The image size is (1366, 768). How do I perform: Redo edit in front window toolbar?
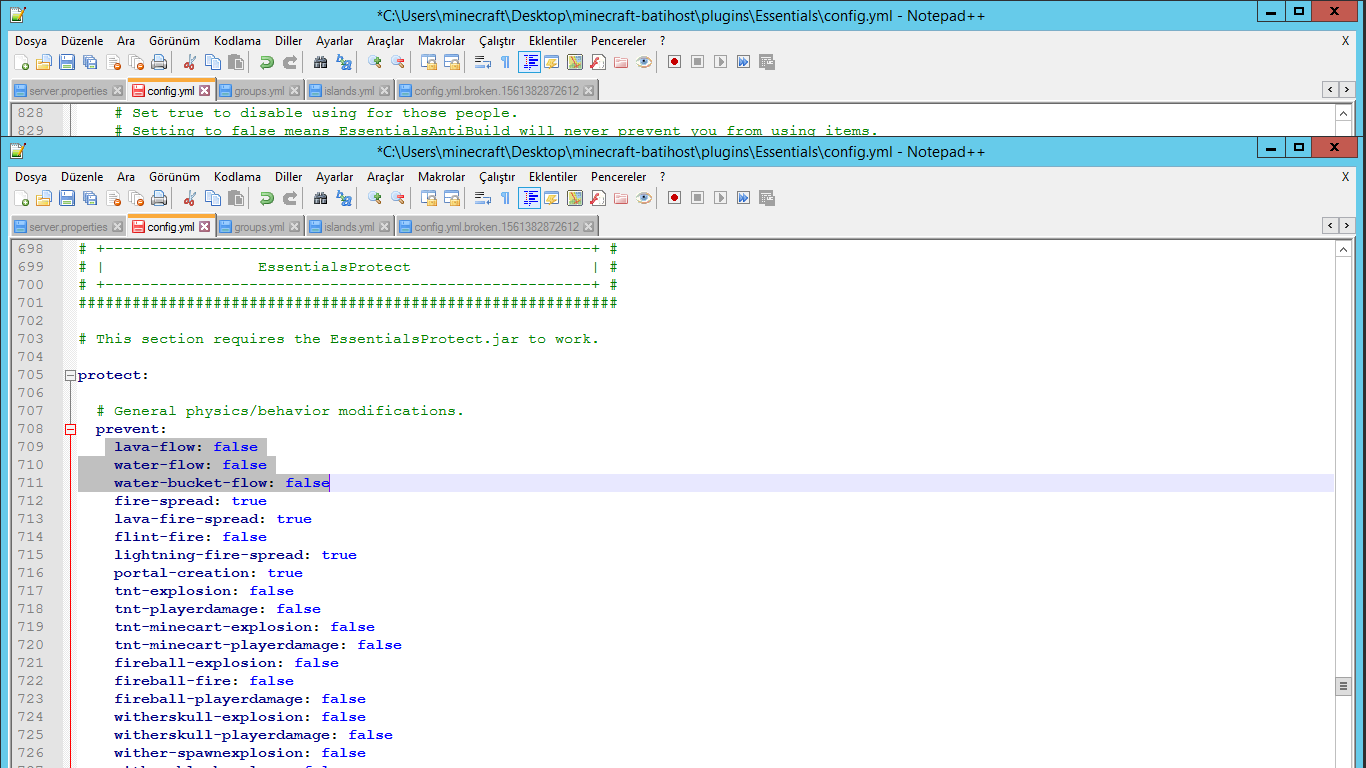click(289, 198)
